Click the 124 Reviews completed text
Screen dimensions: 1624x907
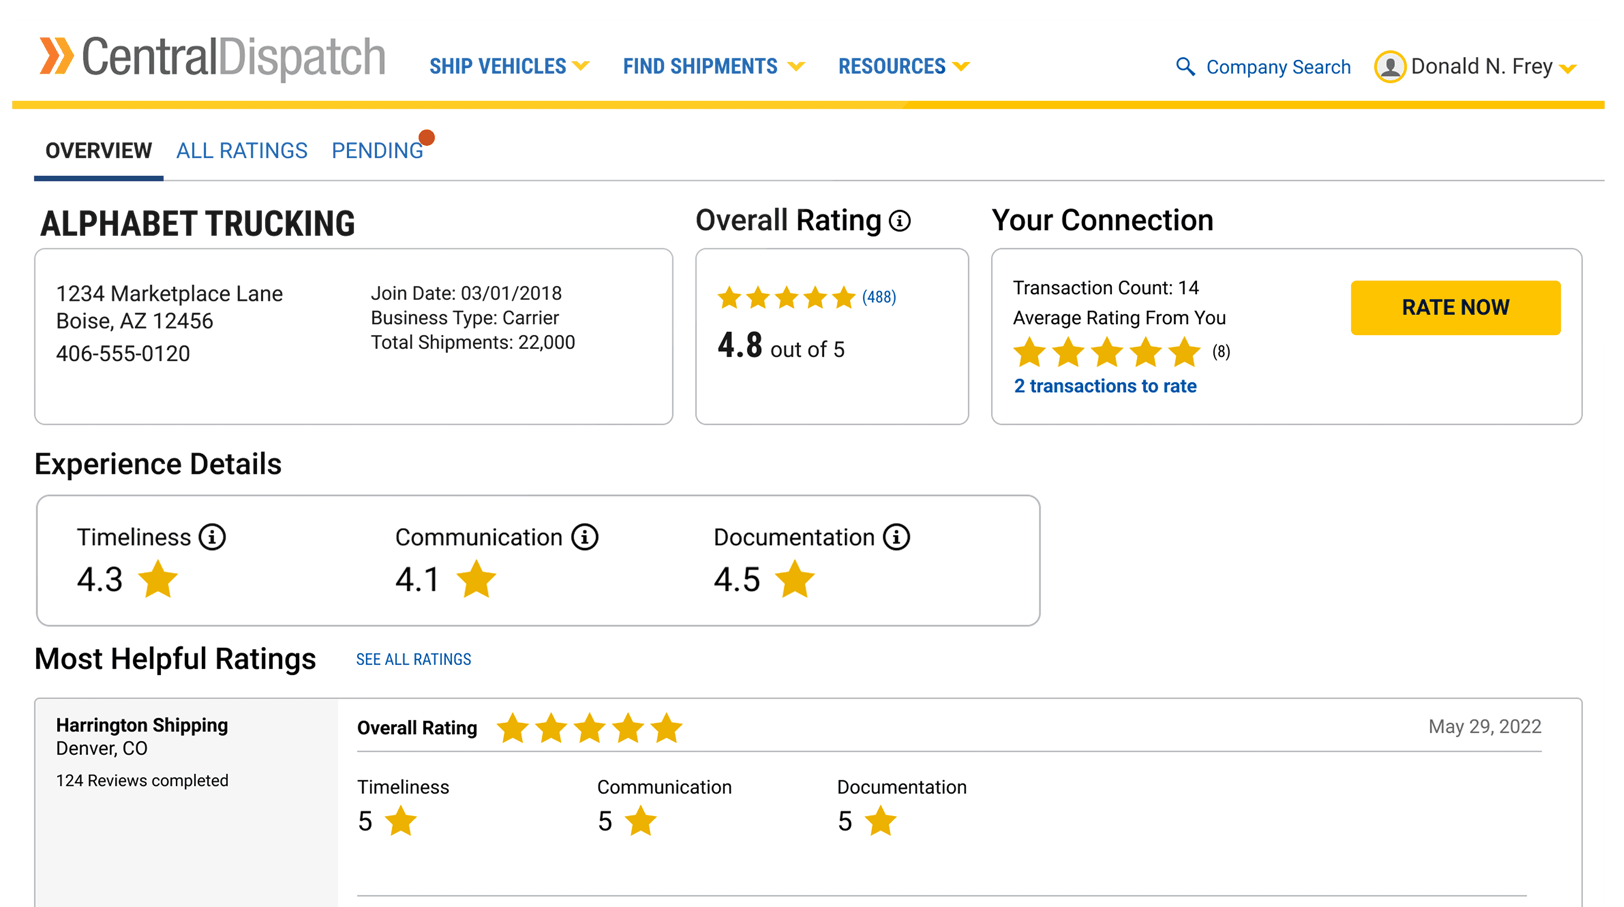point(142,781)
